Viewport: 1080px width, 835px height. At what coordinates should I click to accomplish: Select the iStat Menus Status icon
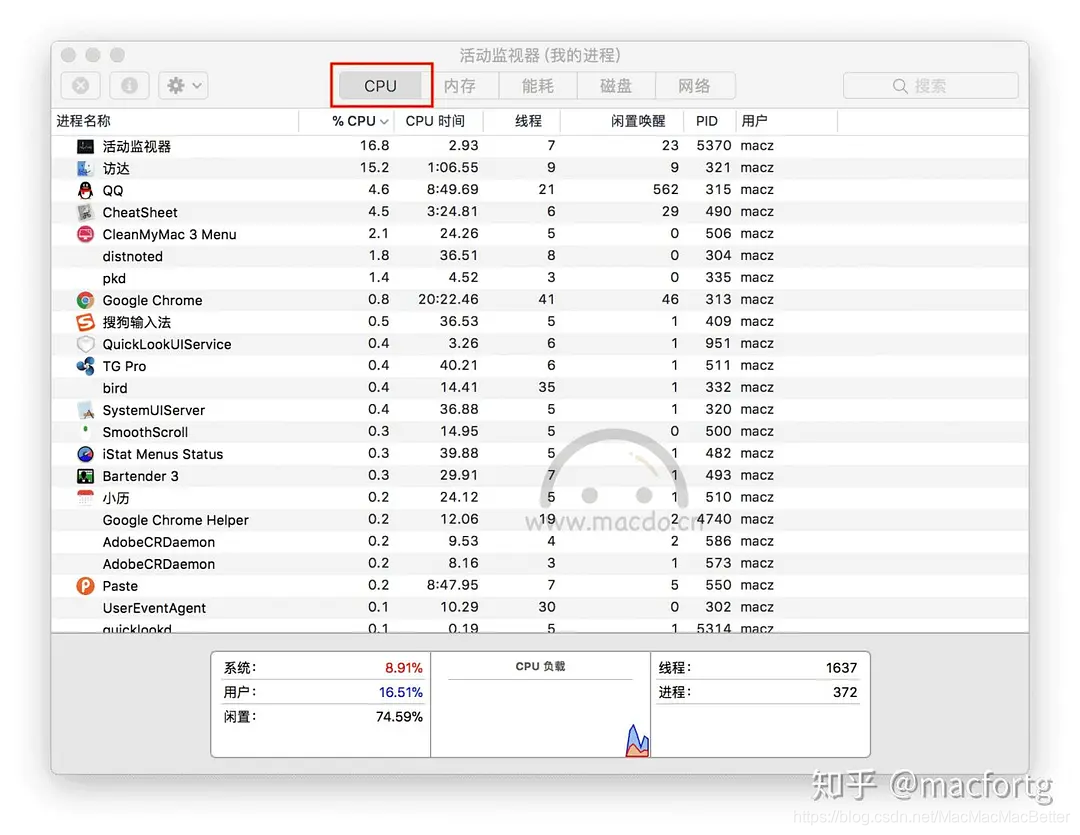pyautogui.click(x=85, y=454)
